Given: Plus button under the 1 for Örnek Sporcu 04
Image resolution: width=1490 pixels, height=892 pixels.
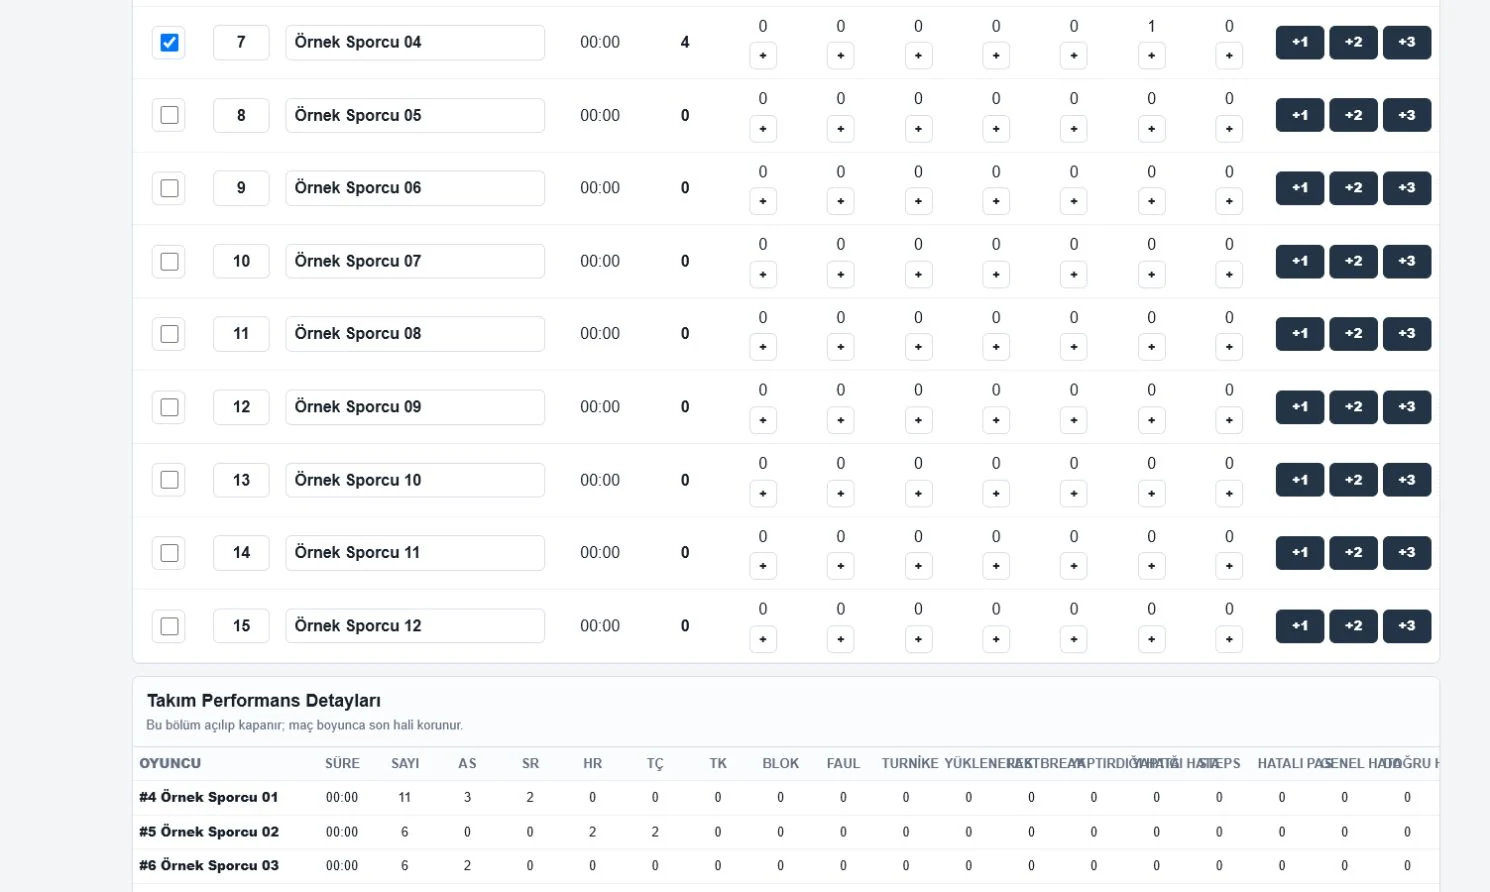Looking at the screenshot, I should coord(1151,56).
